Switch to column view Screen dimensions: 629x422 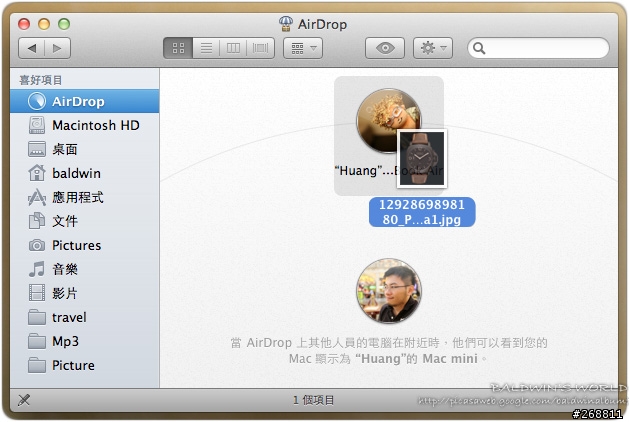click(233, 49)
